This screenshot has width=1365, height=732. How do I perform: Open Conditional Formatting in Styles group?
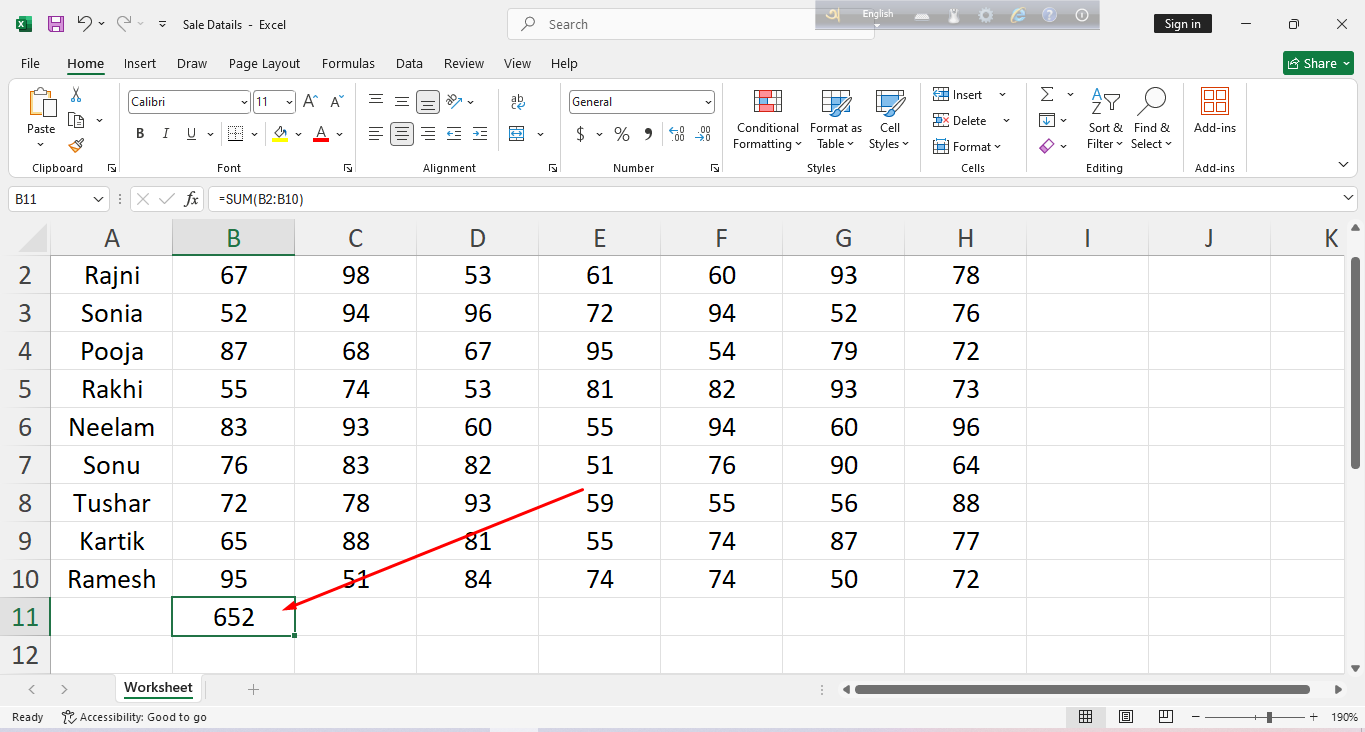(x=767, y=120)
